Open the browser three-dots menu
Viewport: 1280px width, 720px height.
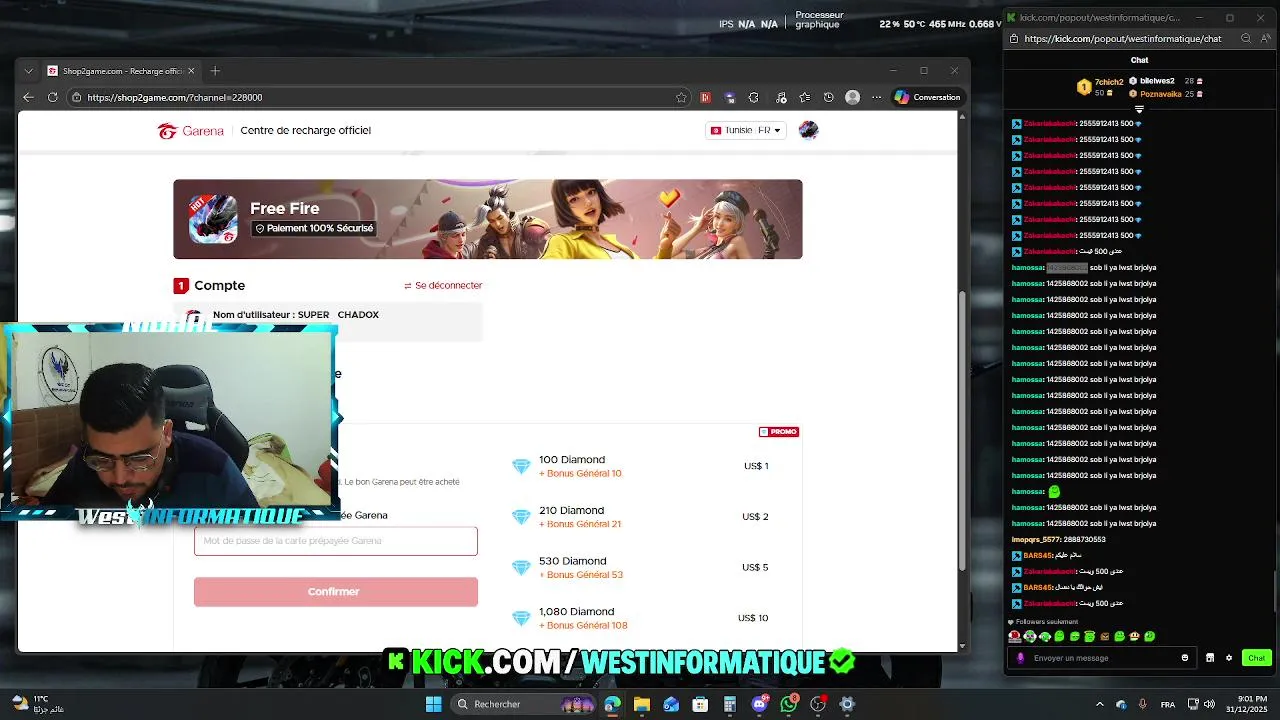(877, 97)
